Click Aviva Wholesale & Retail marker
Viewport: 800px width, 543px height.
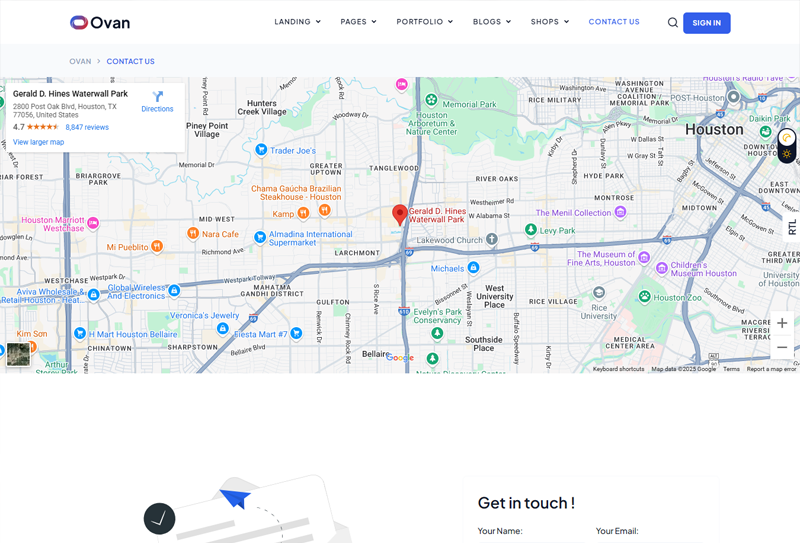tap(93, 294)
